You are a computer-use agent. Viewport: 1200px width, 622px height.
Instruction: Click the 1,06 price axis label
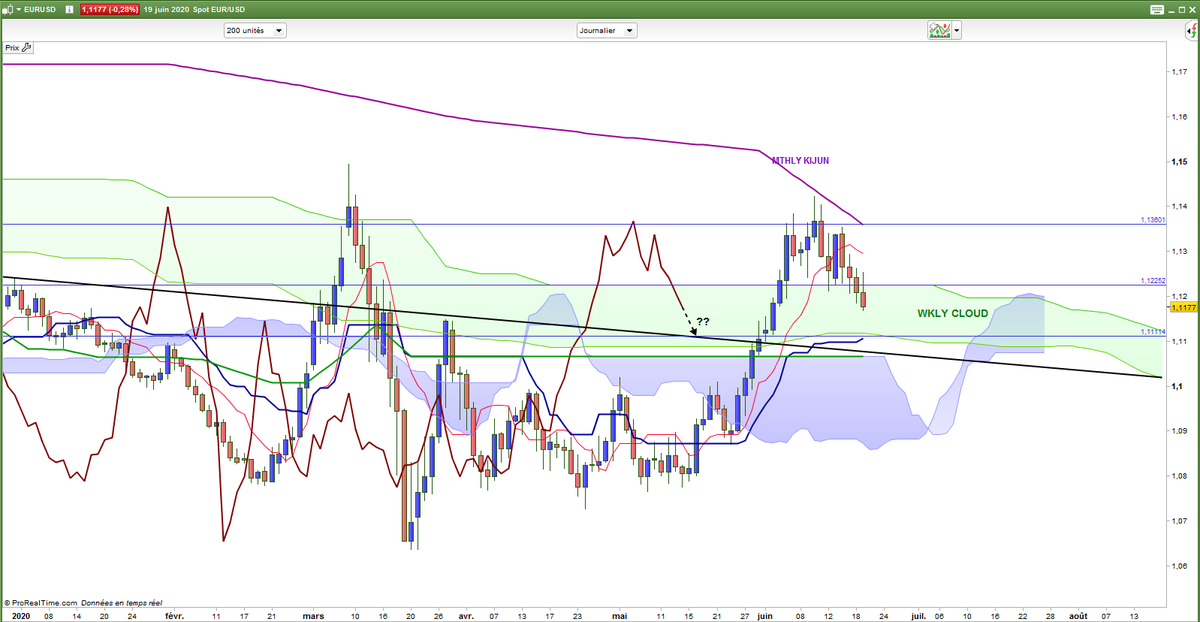tap(1181, 566)
